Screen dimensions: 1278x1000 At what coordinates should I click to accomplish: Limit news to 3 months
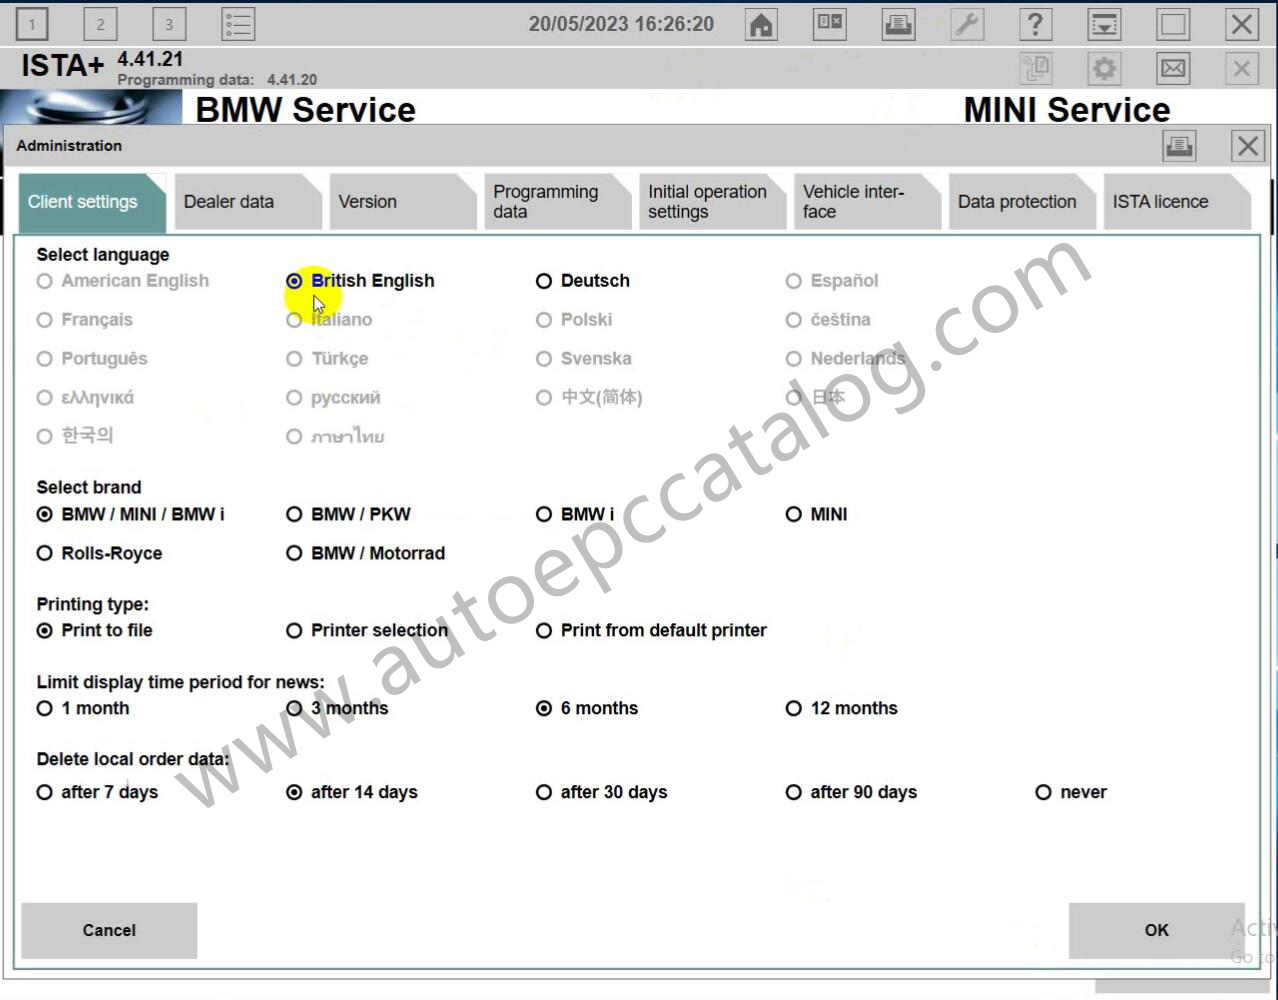click(337, 708)
